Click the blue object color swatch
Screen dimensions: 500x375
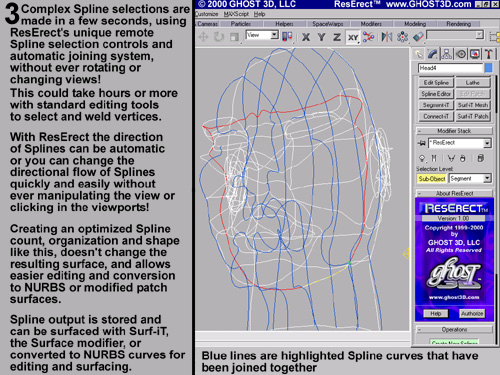point(488,68)
